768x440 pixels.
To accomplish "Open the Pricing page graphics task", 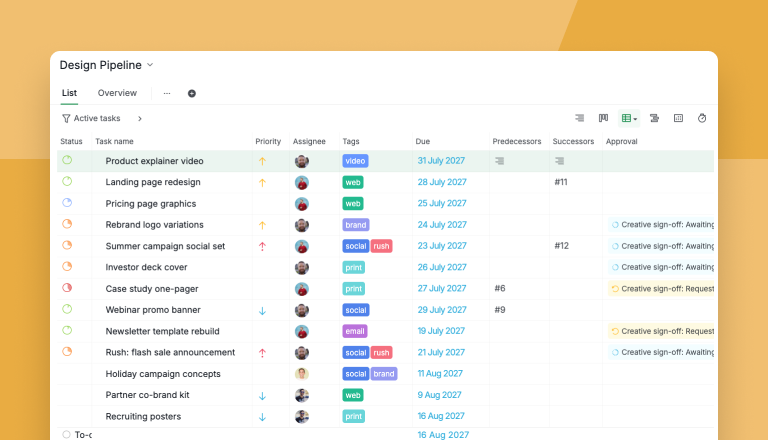I will [x=151, y=203].
